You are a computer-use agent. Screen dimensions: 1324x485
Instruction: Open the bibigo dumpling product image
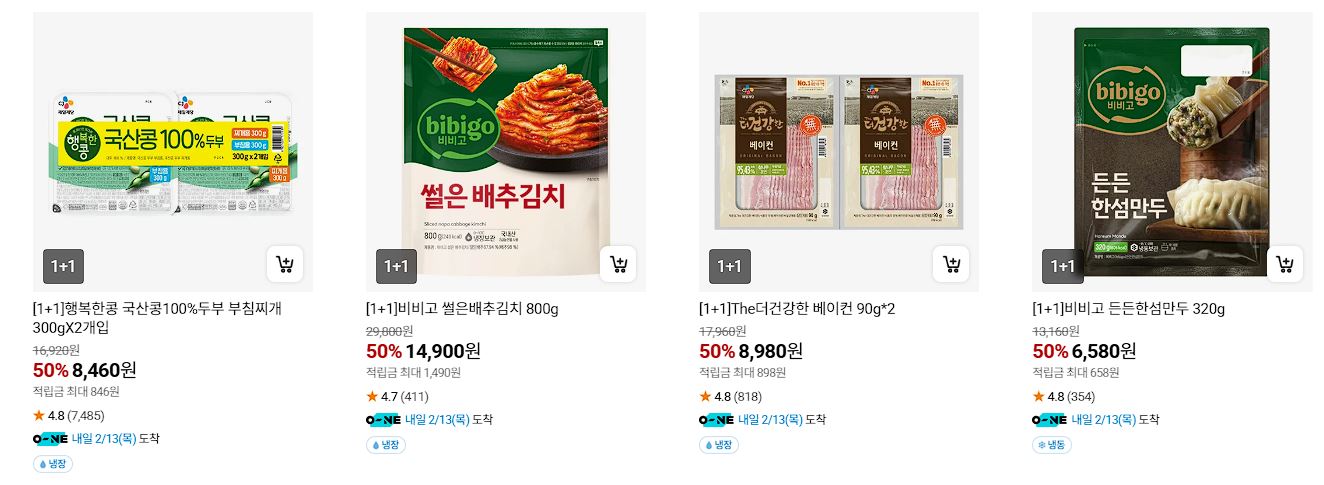point(1172,152)
